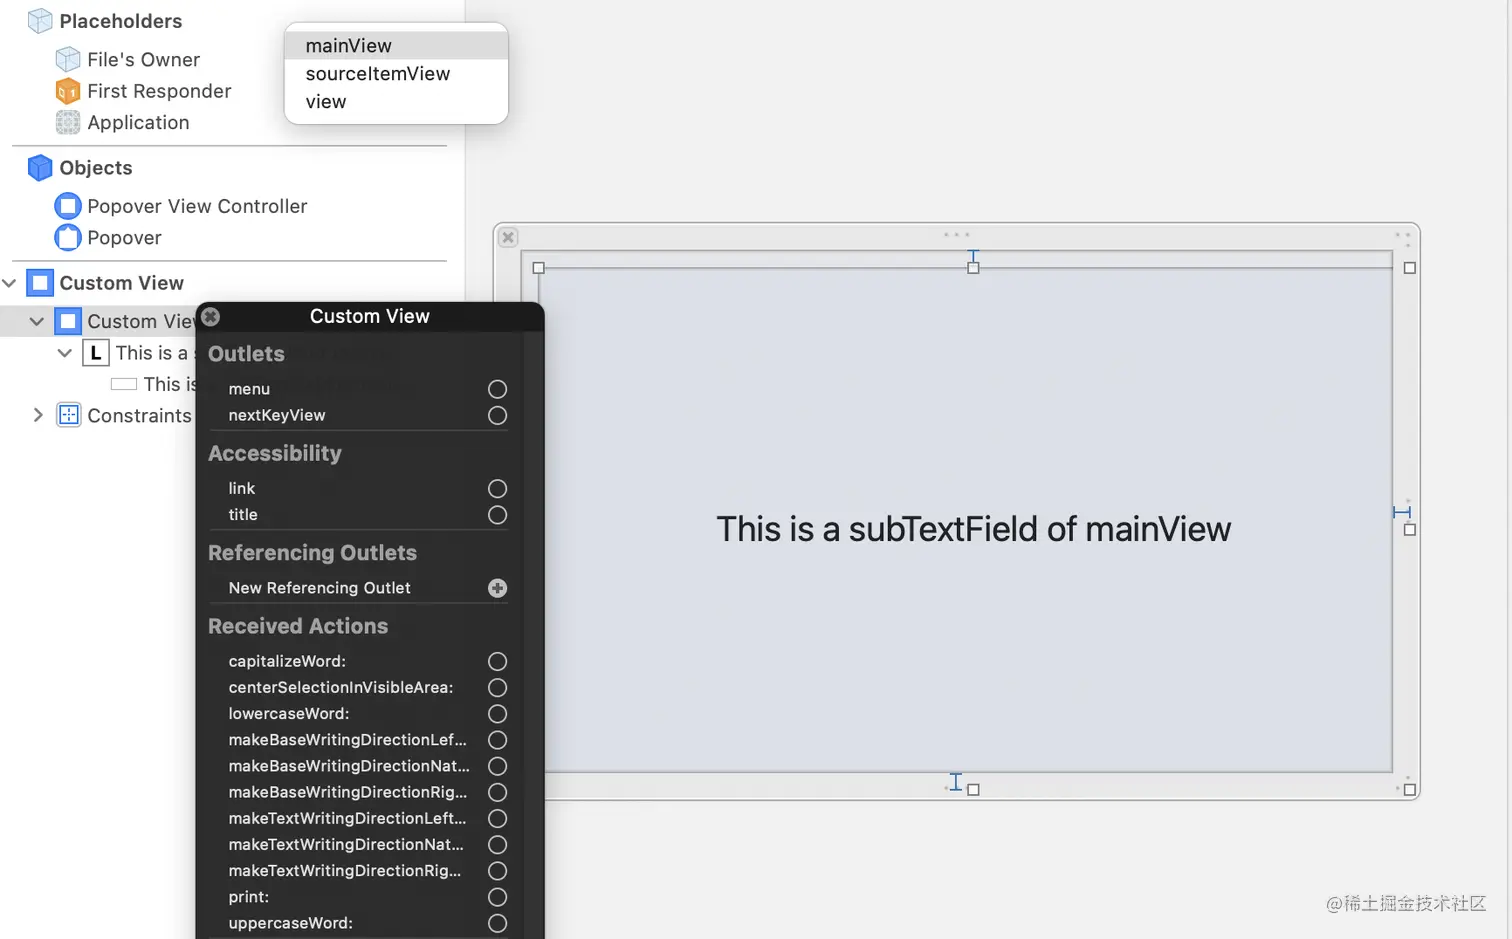Click the Referencing Outlets section header
The image size is (1512, 939).
pyautogui.click(x=312, y=553)
